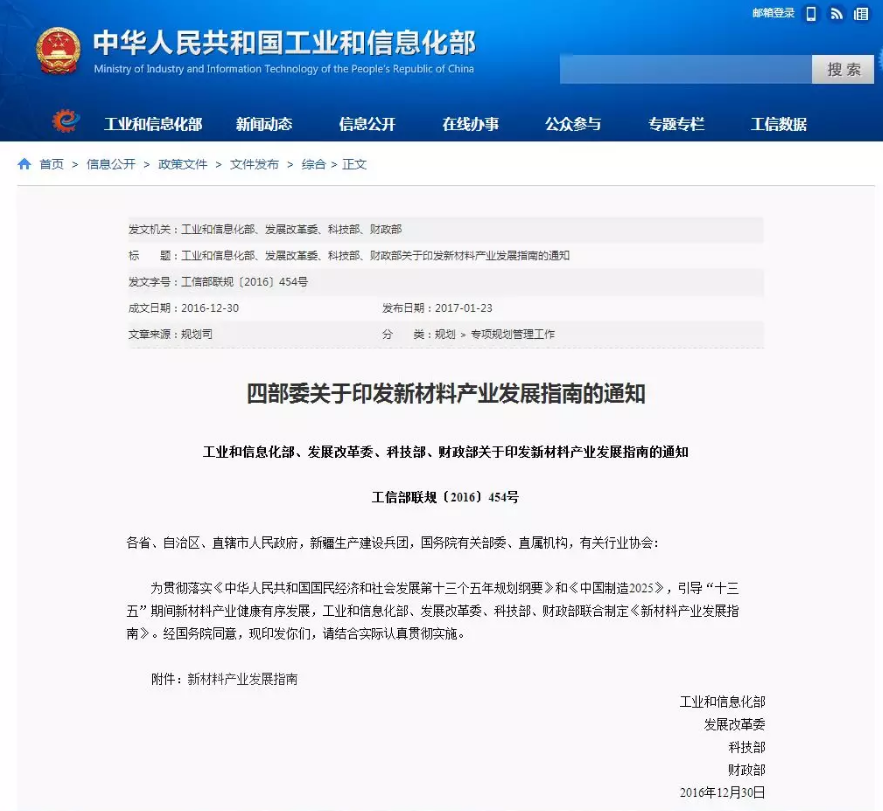Click the 分类 规划 专项规划管理工作 entry

468,334
